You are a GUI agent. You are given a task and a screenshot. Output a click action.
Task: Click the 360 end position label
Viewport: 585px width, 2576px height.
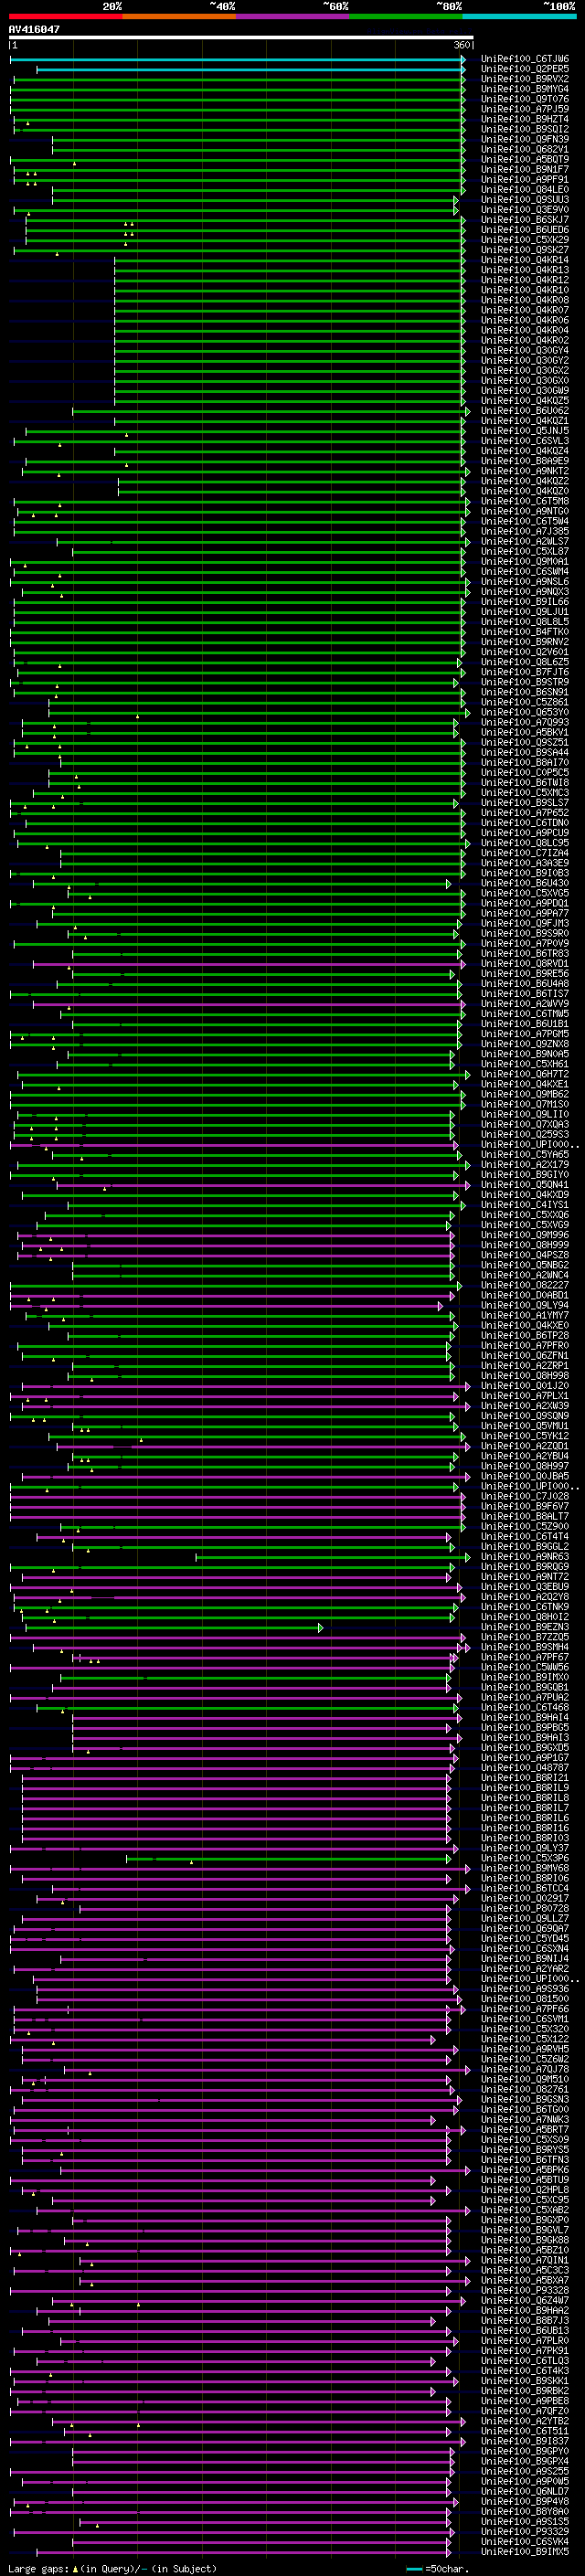click(x=462, y=46)
